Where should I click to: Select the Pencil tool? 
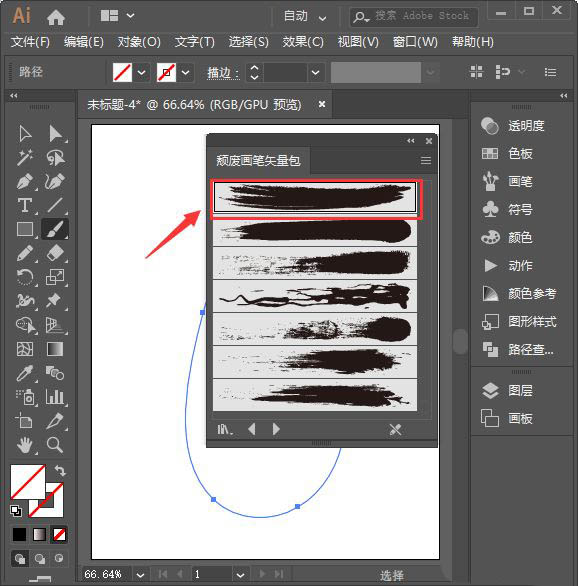[25, 253]
